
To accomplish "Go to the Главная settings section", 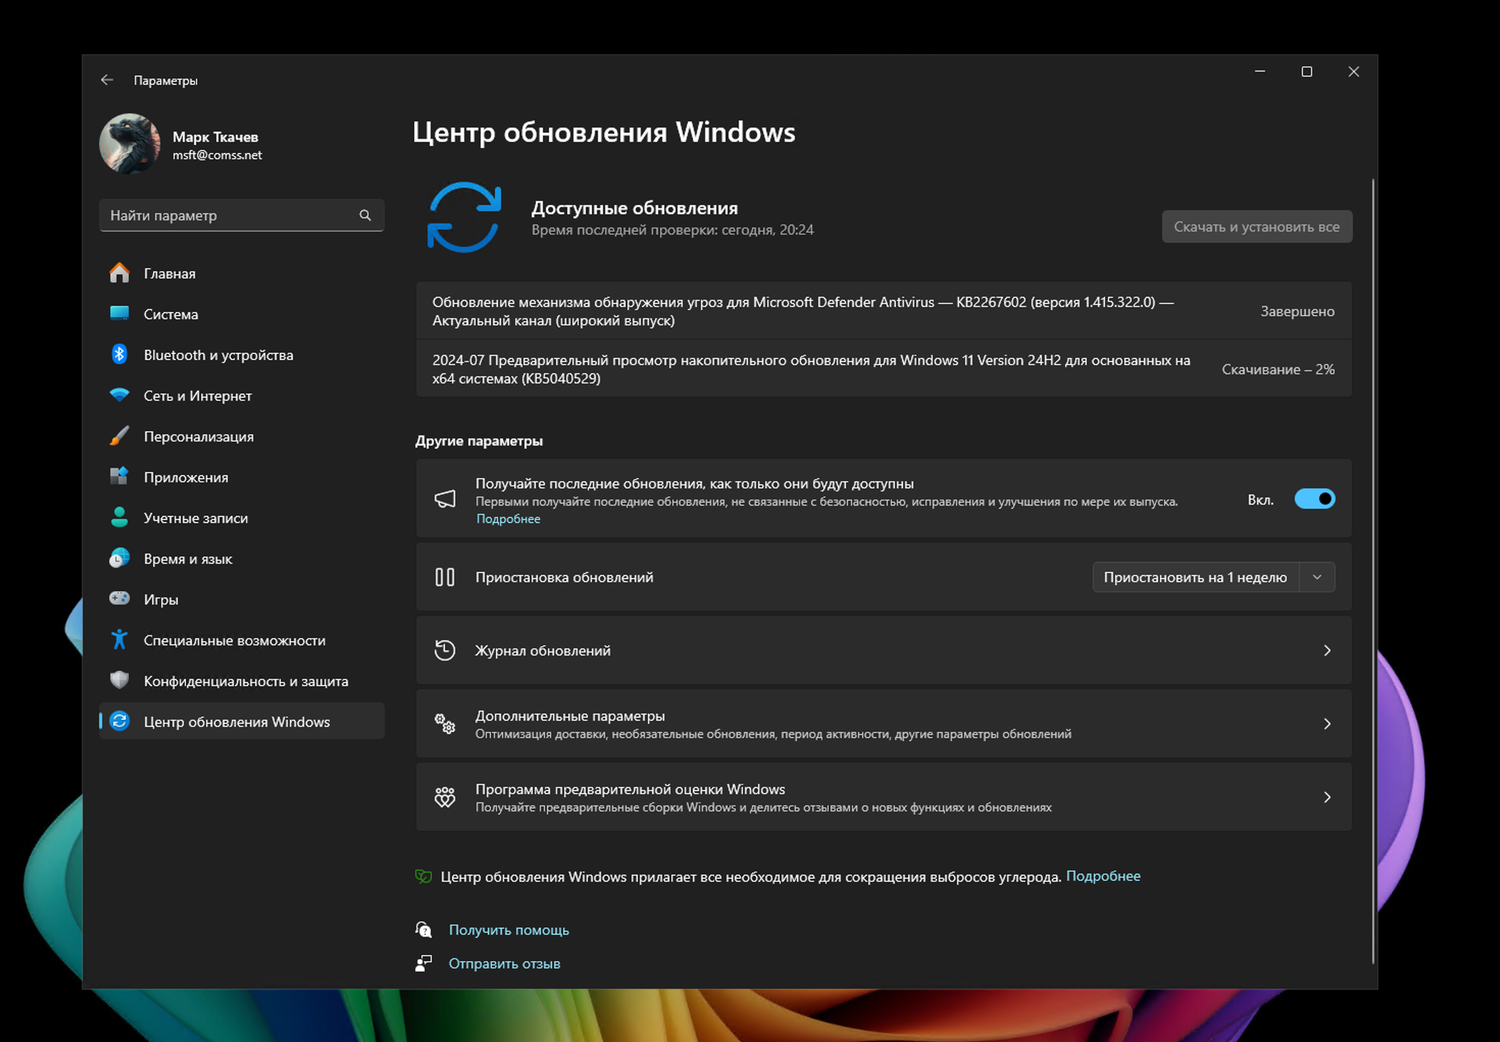I will pos(242,273).
